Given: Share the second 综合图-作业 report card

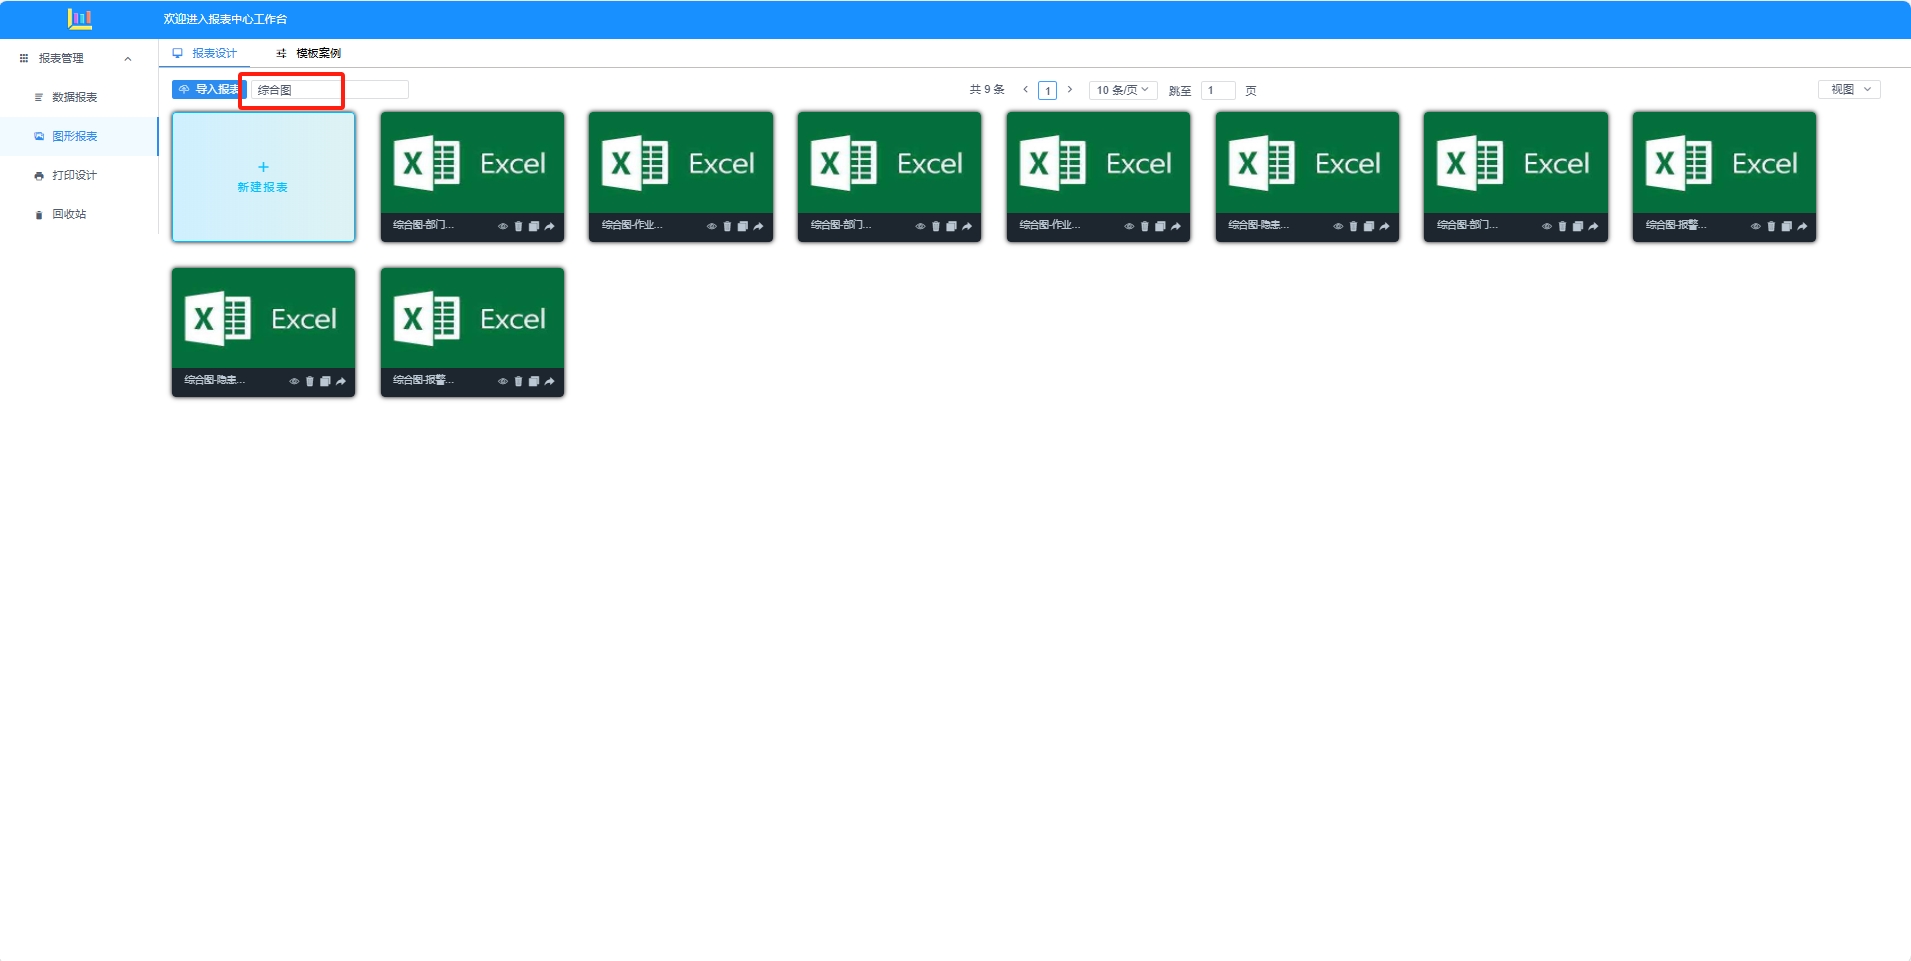Looking at the screenshot, I should pyautogui.click(x=1176, y=226).
